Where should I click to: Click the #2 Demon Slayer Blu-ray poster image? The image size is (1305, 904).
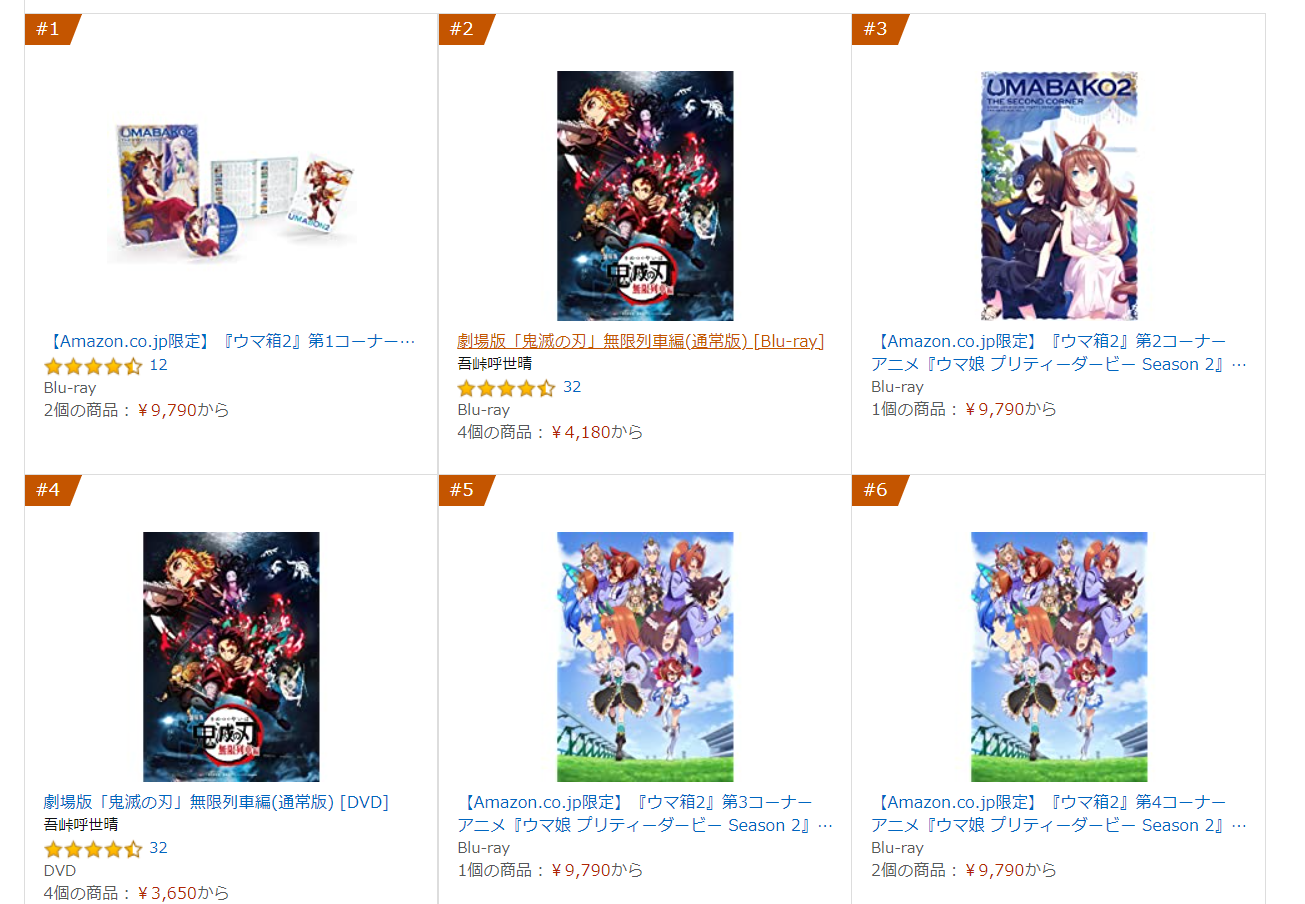(645, 196)
